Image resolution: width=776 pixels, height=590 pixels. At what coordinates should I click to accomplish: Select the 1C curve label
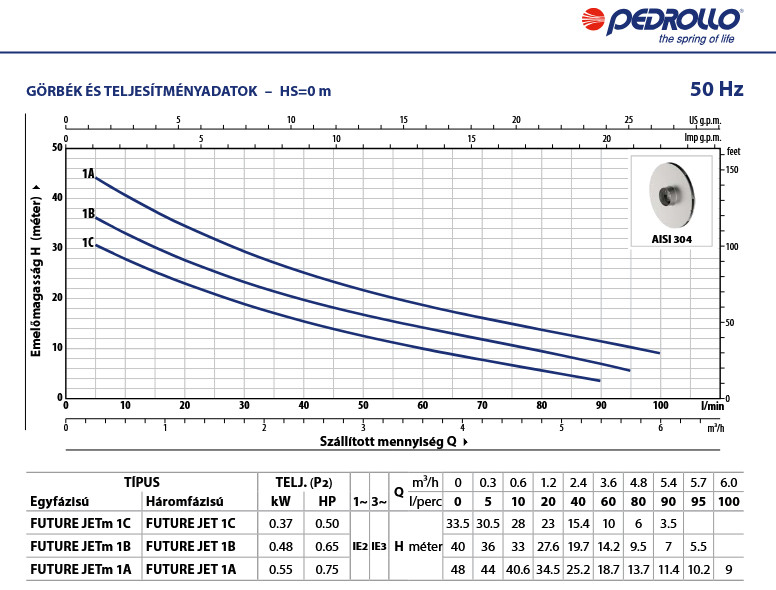[x=88, y=243]
